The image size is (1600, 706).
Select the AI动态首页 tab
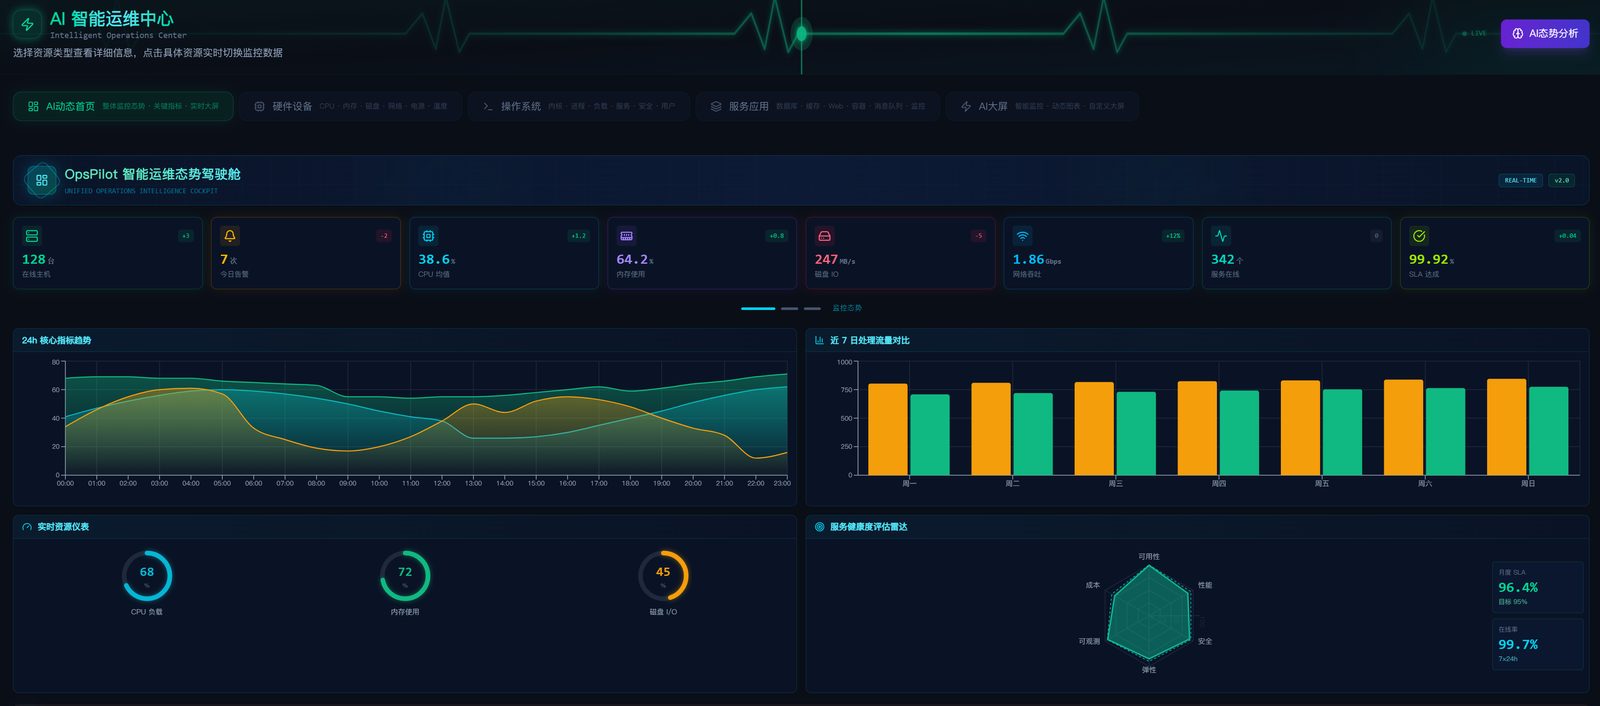point(123,106)
